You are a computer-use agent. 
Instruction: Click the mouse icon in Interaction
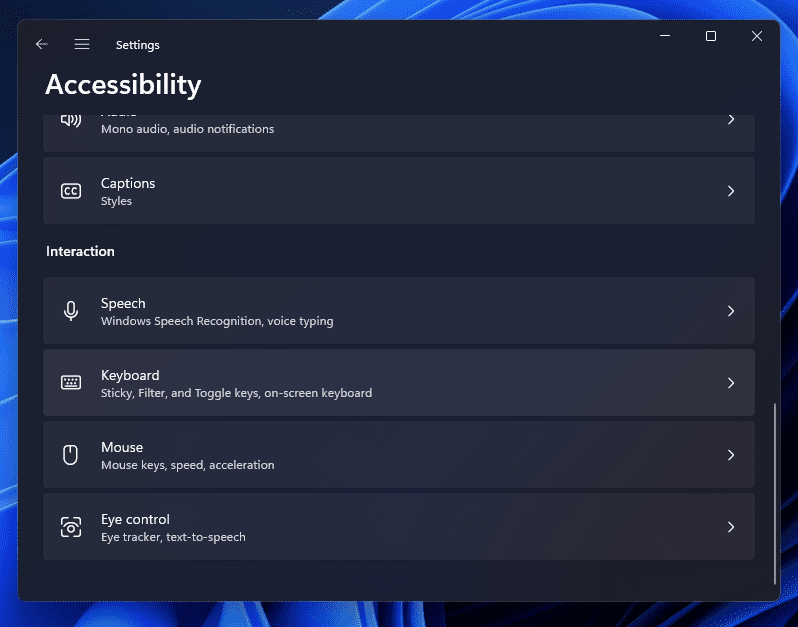(71, 455)
